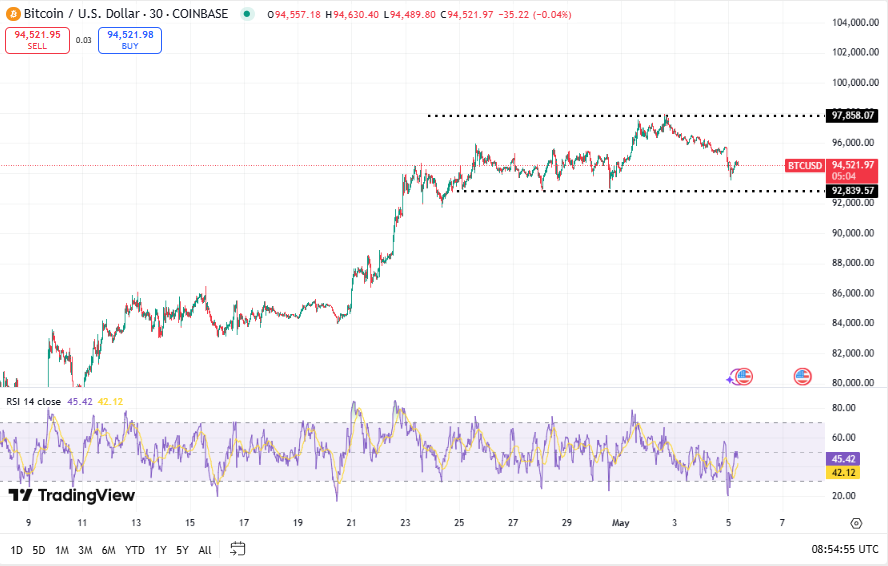Click the BTCUSD current price tag
Viewport: 888px width, 566px height.
click(805, 165)
